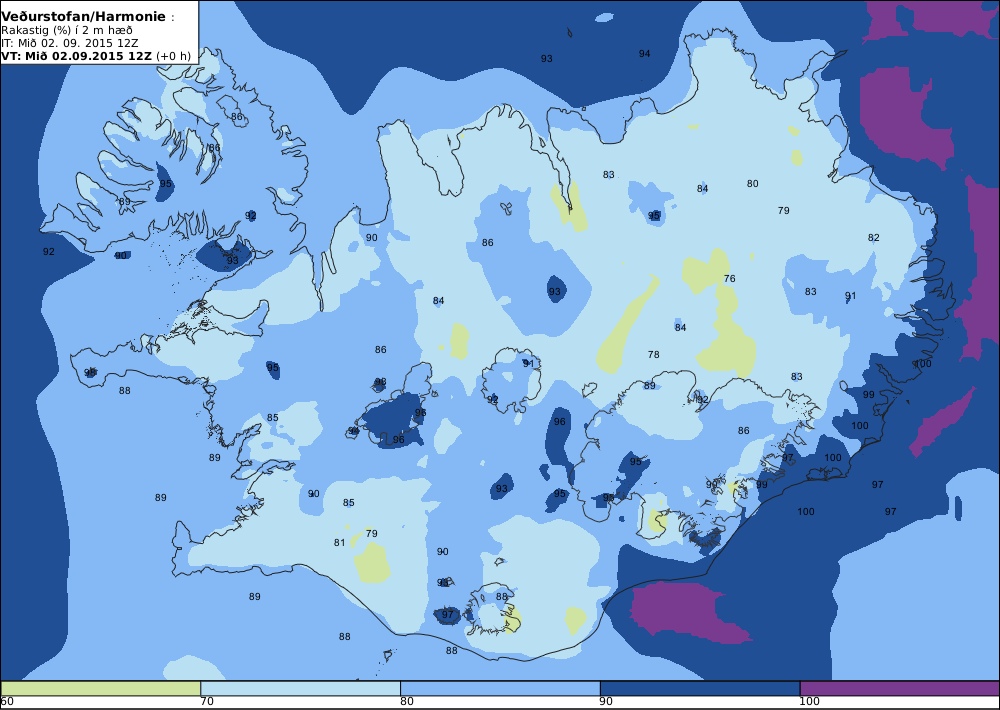The height and width of the screenshot is (710, 1000).
Task: Click the legend scale label '60'
Action: [x=7, y=702]
